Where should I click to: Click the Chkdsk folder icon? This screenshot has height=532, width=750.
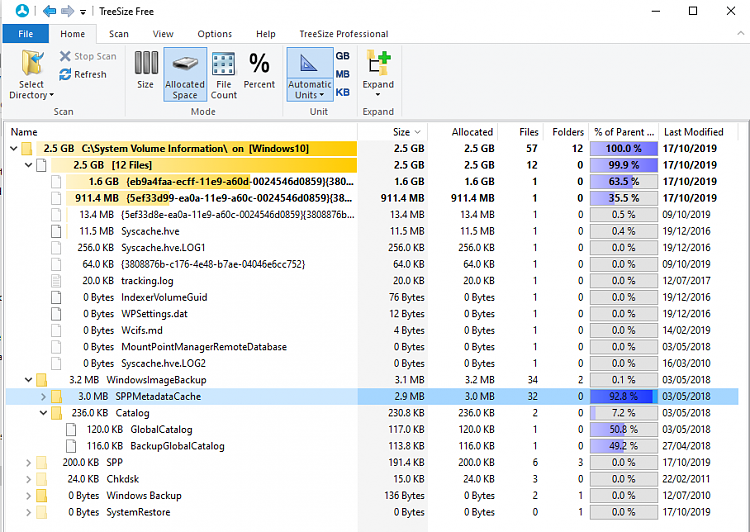[42, 479]
